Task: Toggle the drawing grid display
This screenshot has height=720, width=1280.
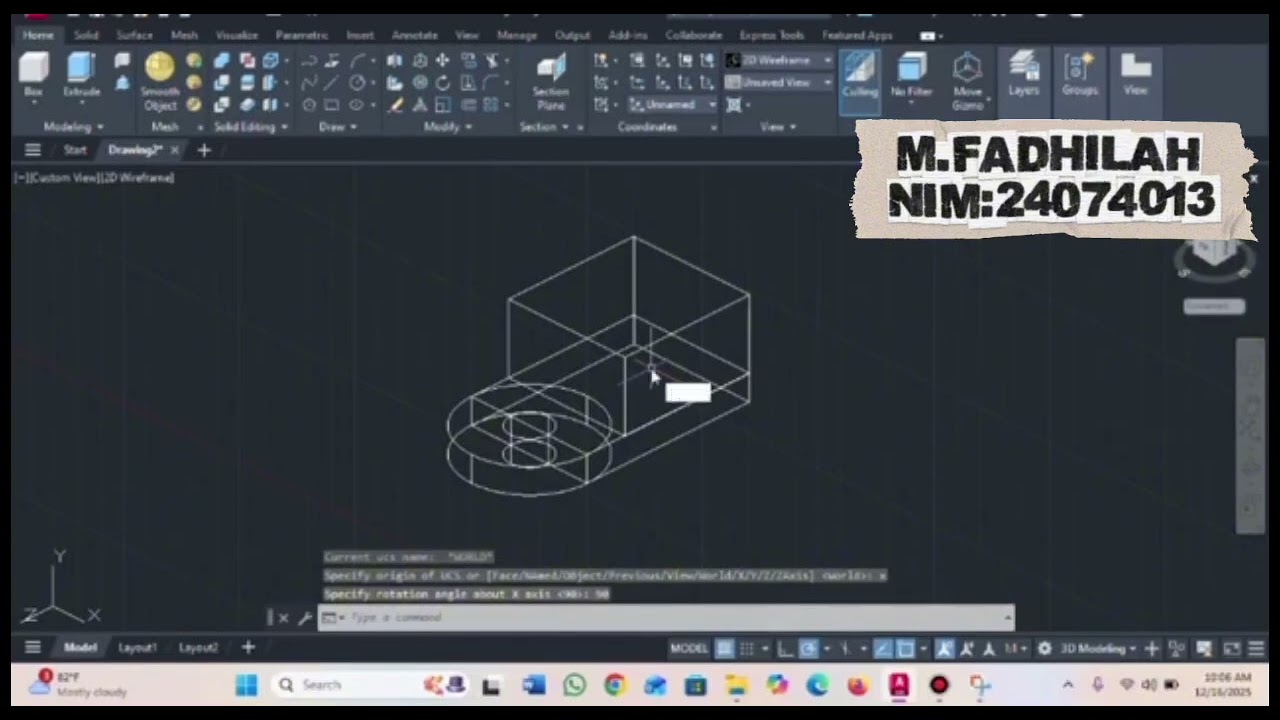Action: pyautogui.click(x=725, y=648)
